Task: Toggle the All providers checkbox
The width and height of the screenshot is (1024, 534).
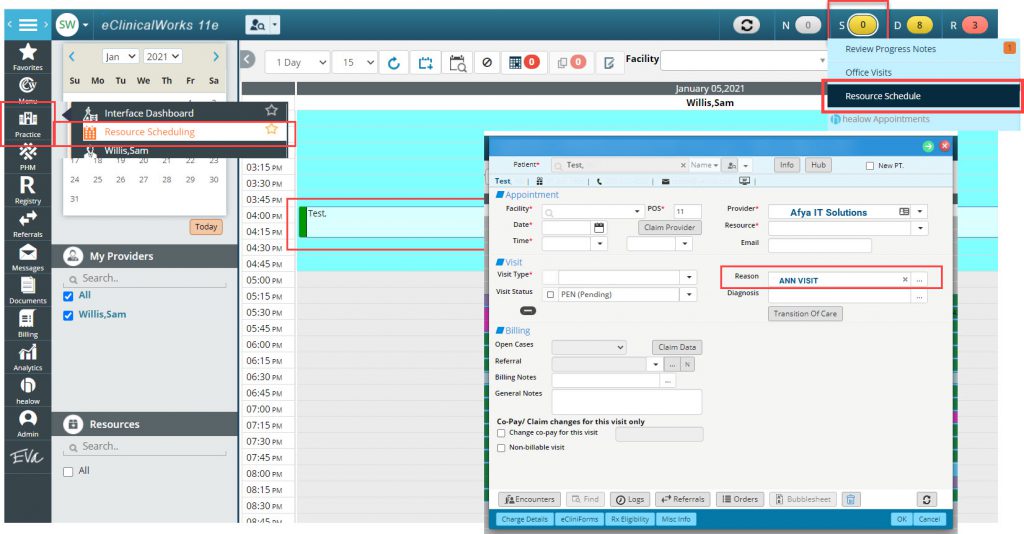Action: 68,296
